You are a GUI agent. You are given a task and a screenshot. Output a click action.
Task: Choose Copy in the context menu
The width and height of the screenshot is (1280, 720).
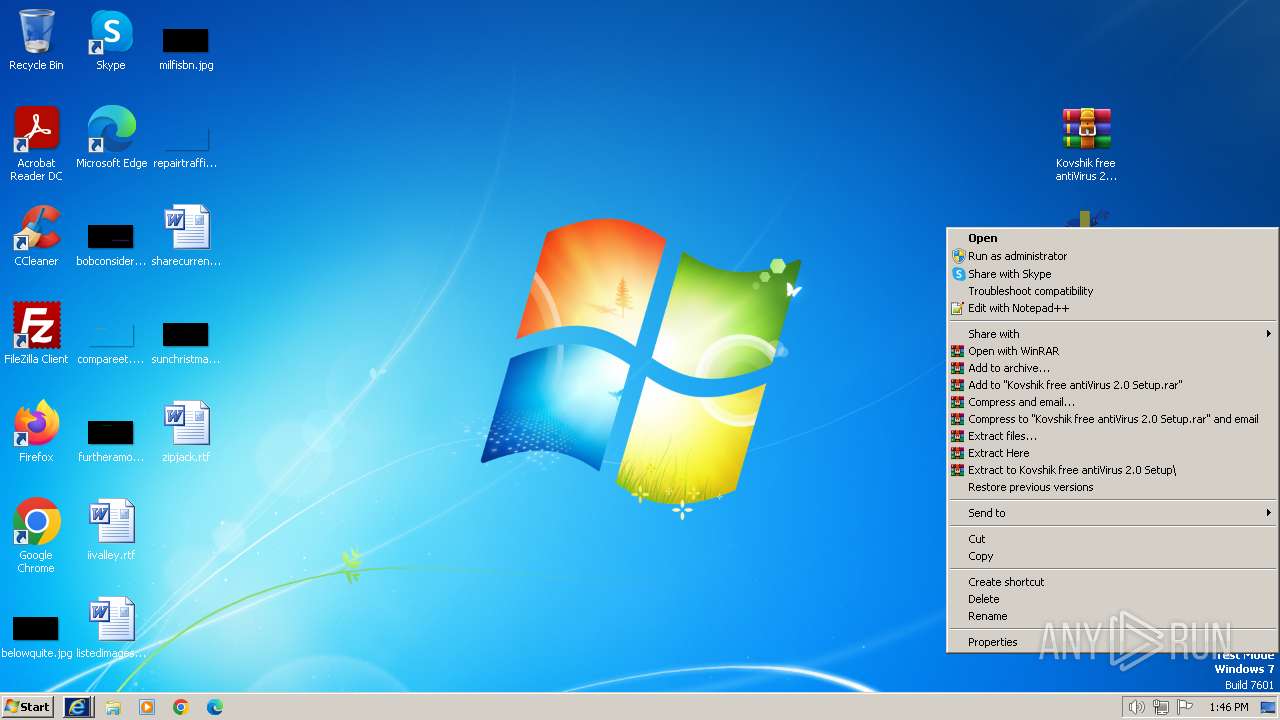click(1112, 556)
